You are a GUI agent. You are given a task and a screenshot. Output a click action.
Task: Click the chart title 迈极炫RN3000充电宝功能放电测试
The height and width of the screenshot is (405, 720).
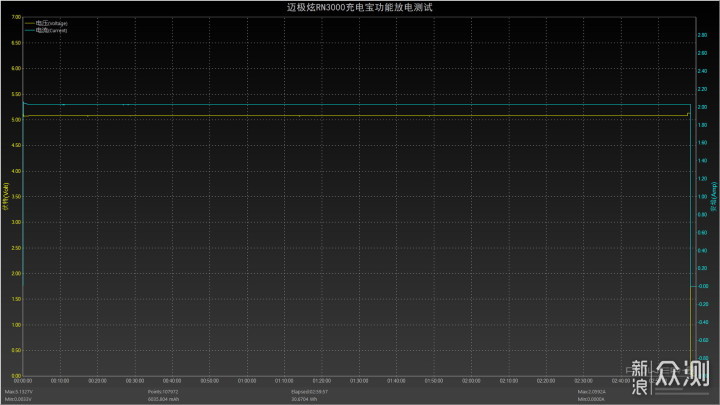point(360,7)
